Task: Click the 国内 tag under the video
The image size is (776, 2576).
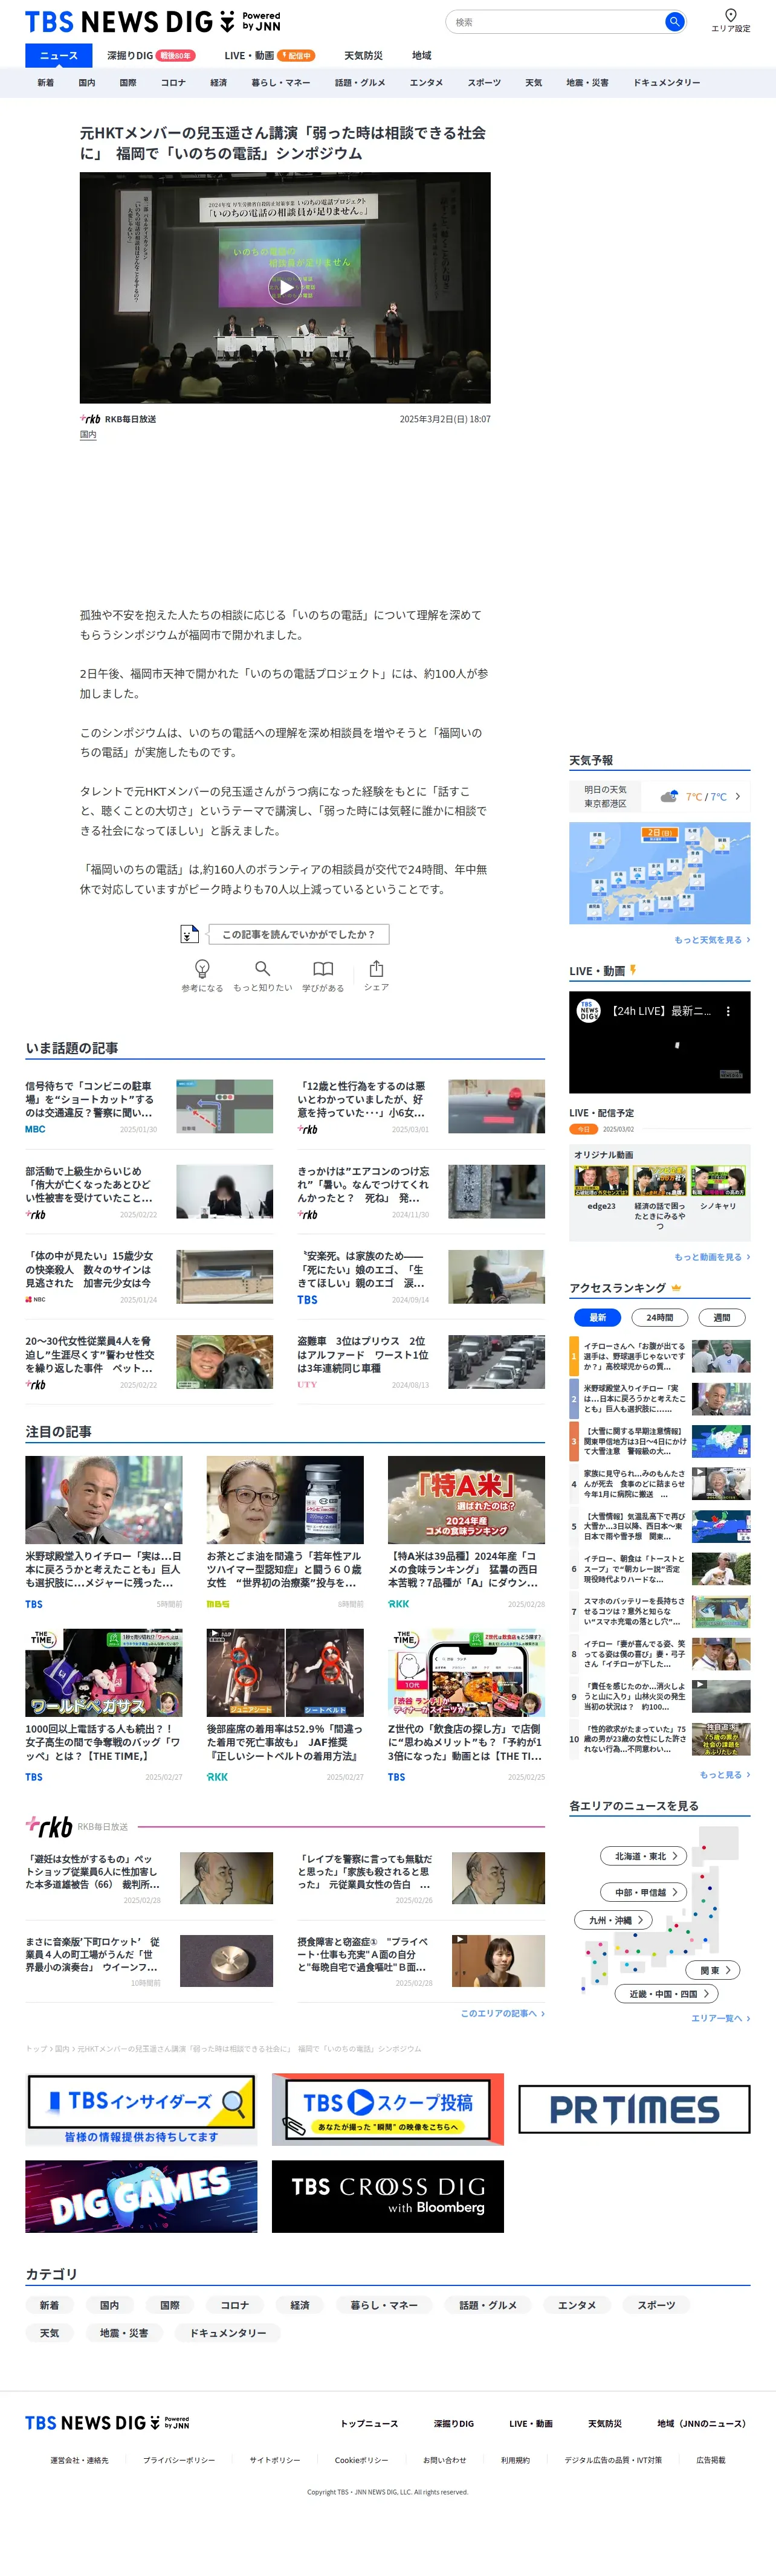Action: [88, 435]
